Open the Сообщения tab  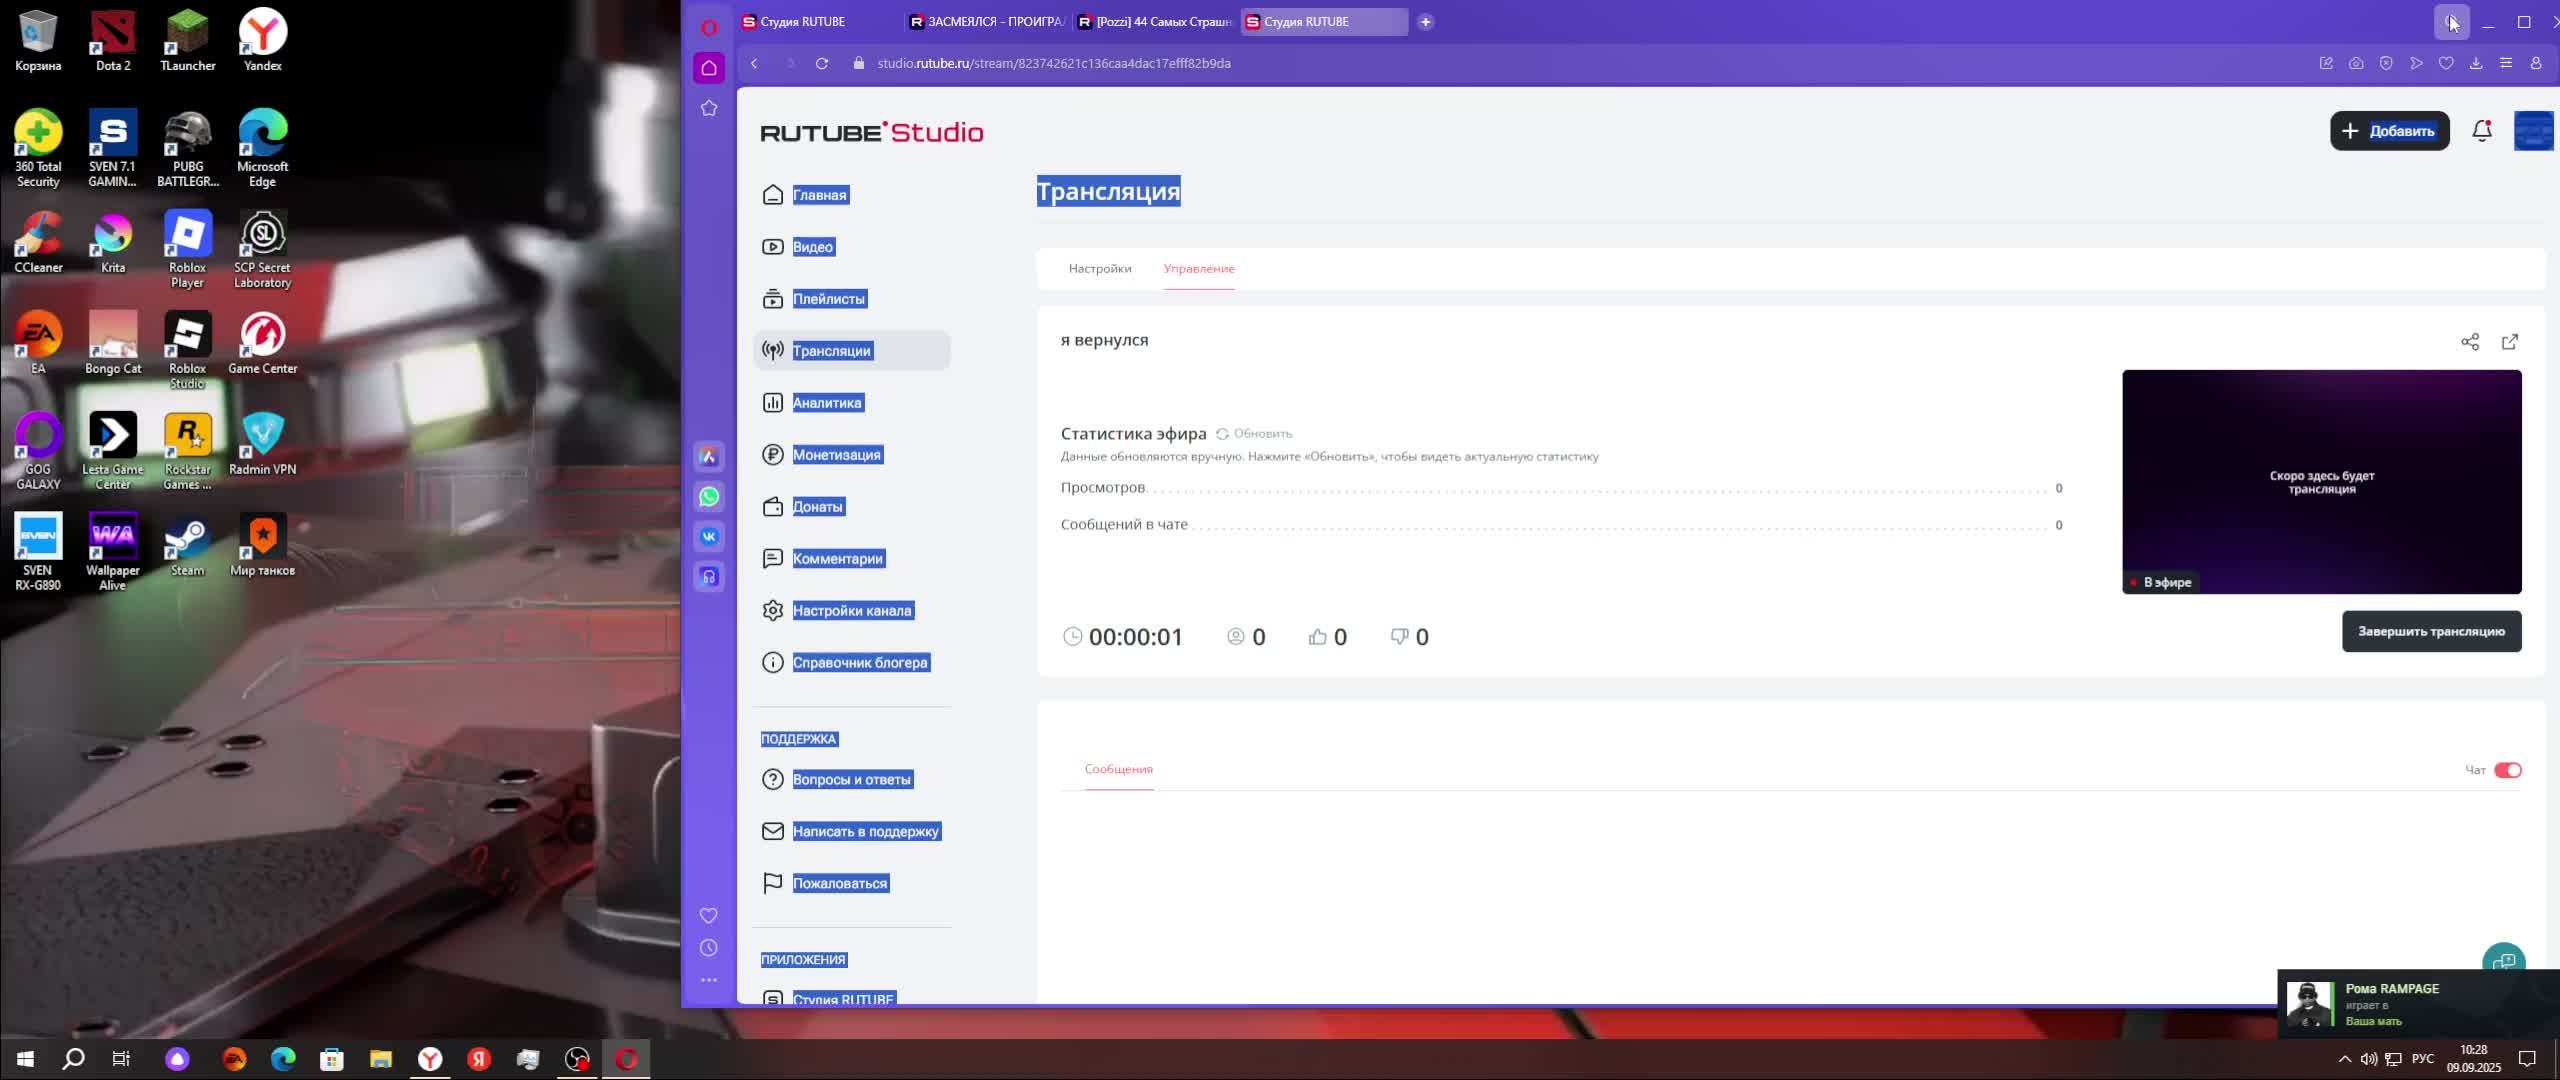point(1118,769)
